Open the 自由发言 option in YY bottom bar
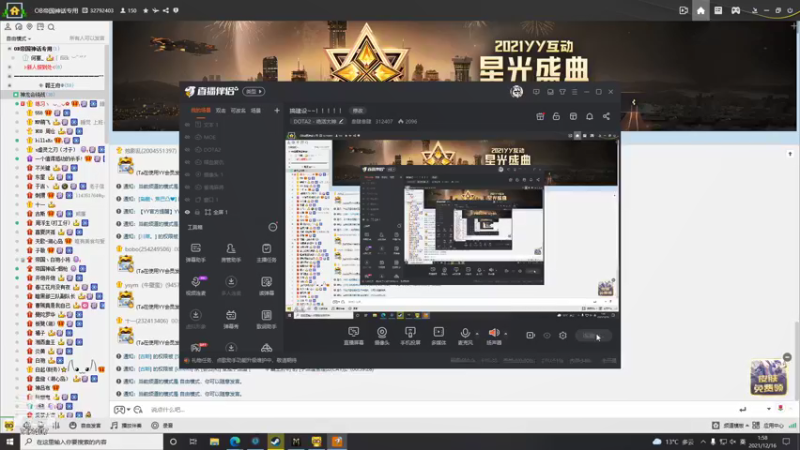This screenshot has height=450, width=800. 85,426
